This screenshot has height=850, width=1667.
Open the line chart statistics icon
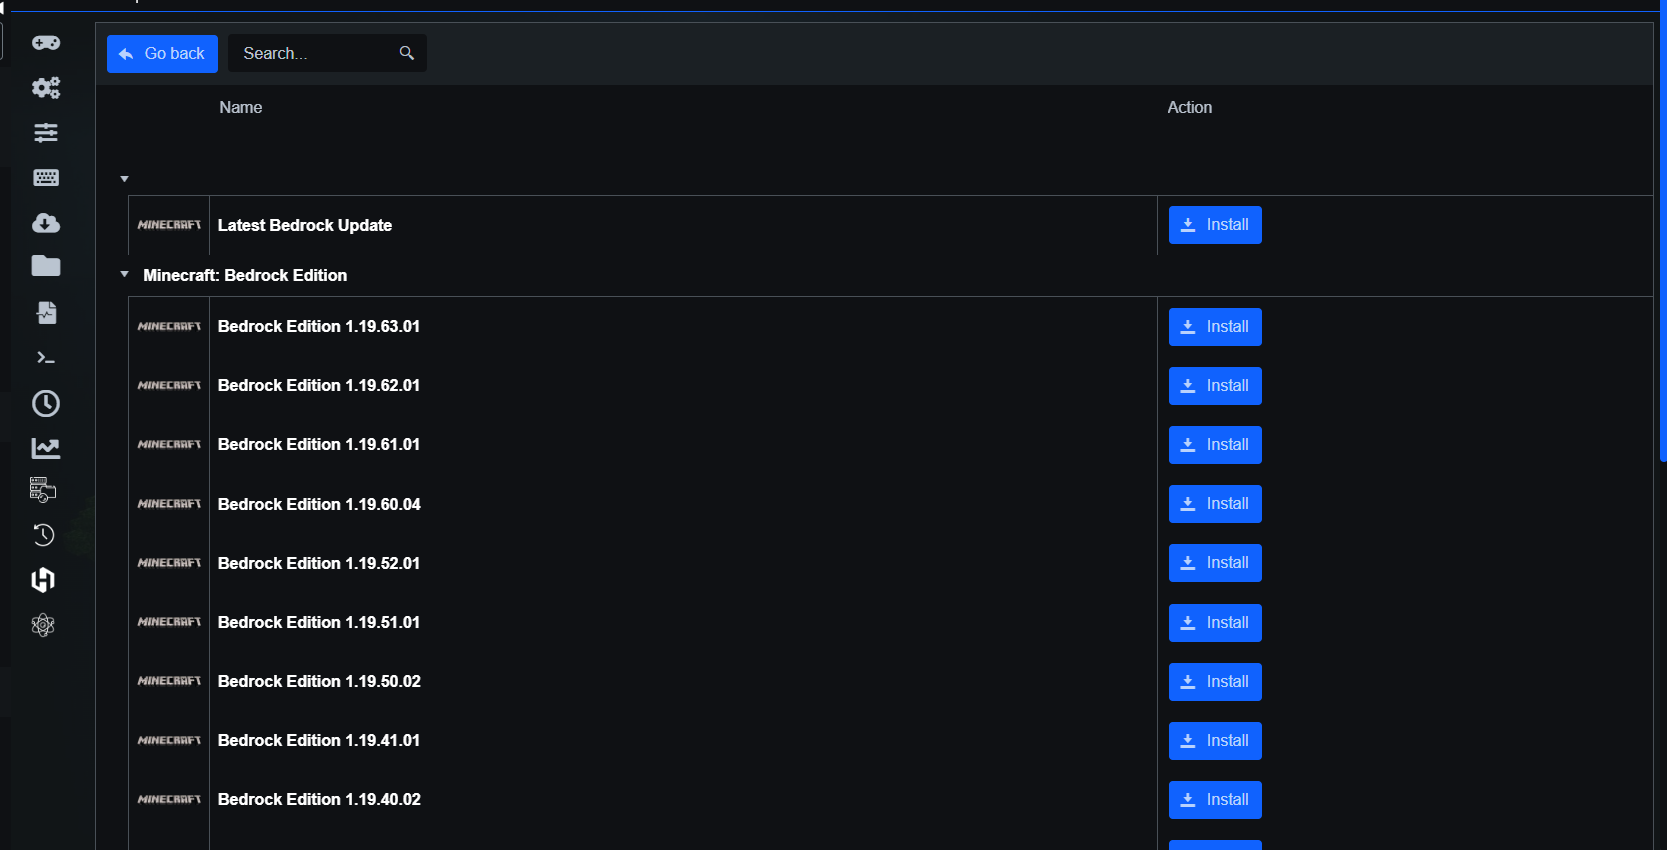click(x=46, y=449)
